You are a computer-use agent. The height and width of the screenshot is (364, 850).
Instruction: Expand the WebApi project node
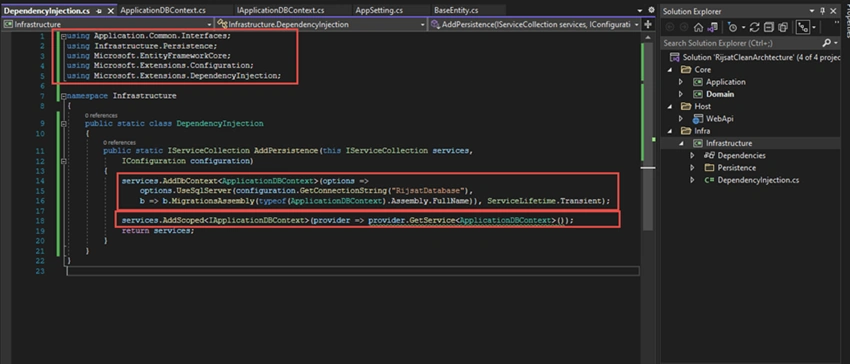pos(681,118)
